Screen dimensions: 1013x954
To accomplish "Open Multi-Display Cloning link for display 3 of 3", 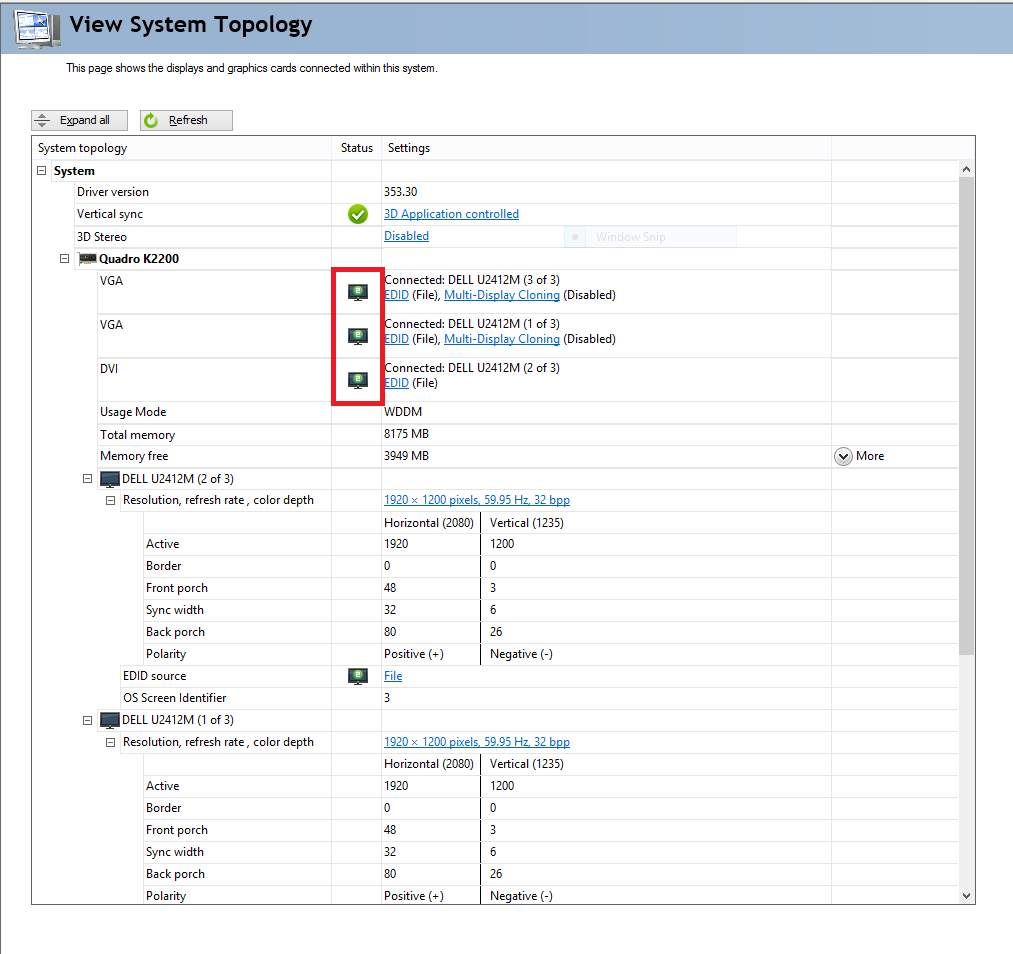I will (x=501, y=295).
